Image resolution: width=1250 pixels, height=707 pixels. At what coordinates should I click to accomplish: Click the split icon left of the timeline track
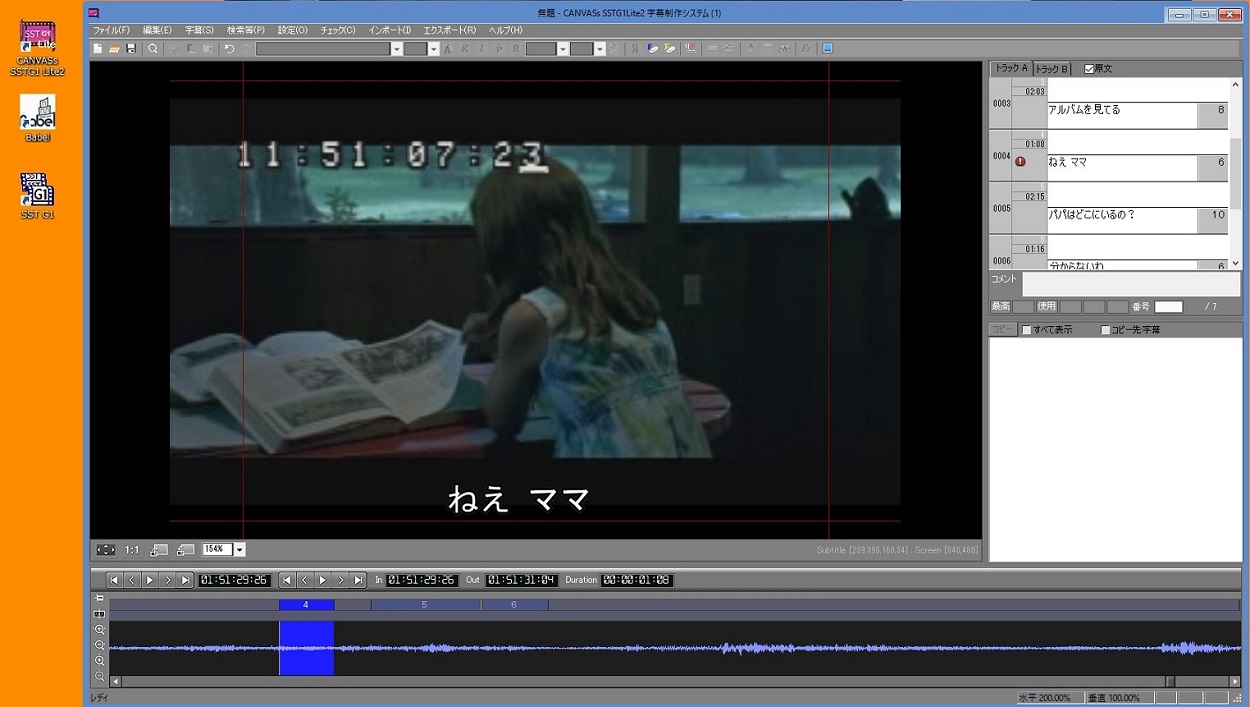pos(99,614)
